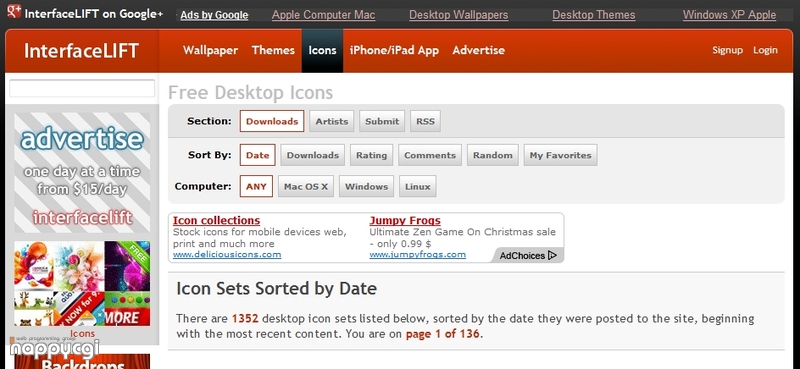
Task: Visit the Windows XP Apple ad link
Action: (x=730, y=15)
